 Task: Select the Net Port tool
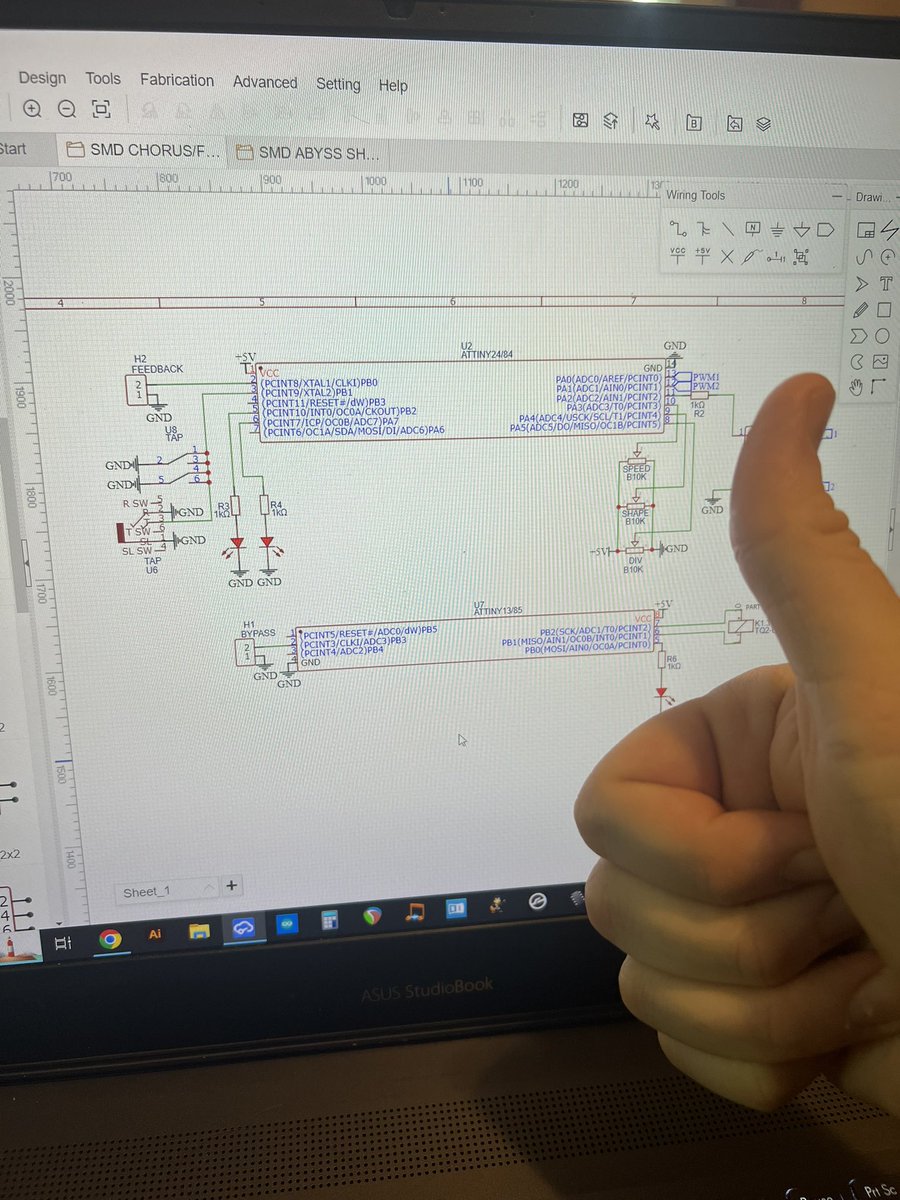pyautogui.click(x=825, y=230)
